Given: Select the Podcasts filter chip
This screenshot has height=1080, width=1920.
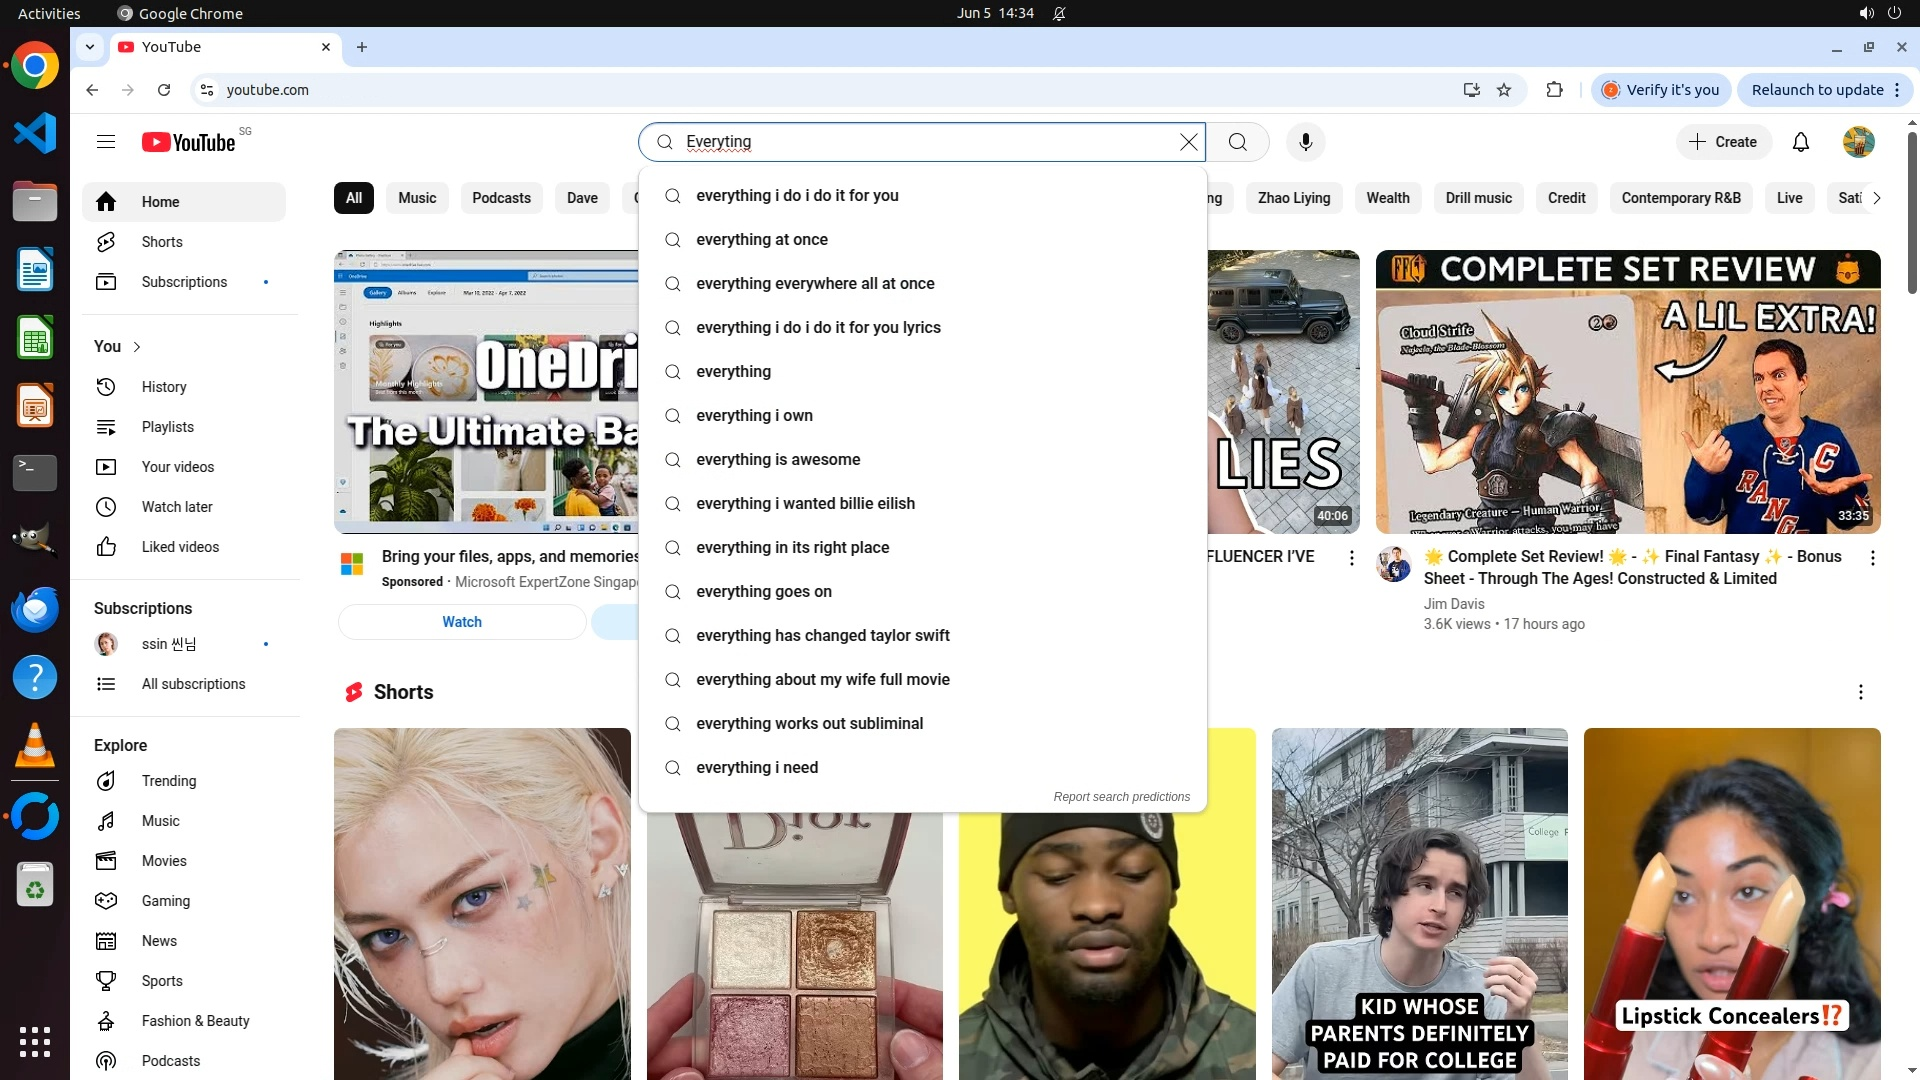Looking at the screenshot, I should pos(501,198).
